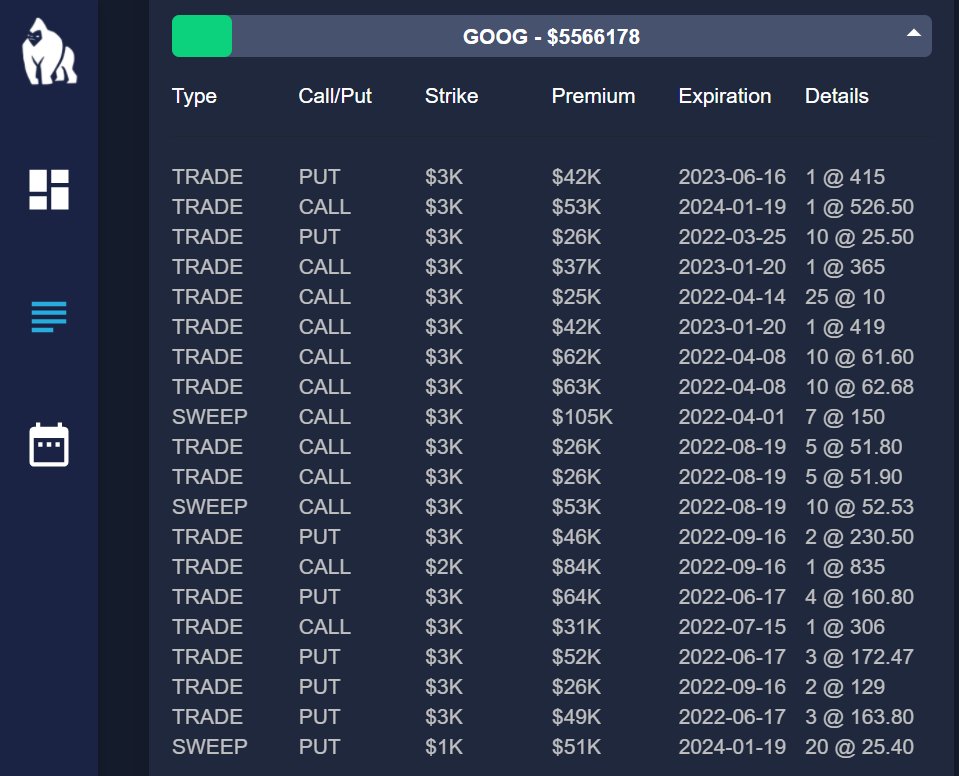The width and height of the screenshot is (959, 776).
Task: Select the TRADE CALL $84K row
Action: click(x=500, y=567)
